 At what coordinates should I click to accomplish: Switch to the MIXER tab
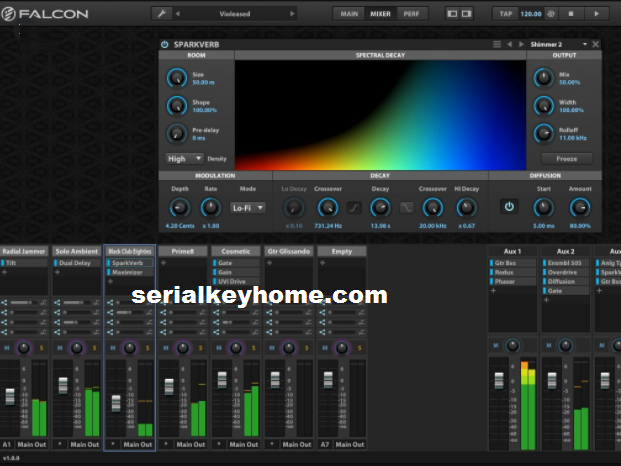point(381,14)
